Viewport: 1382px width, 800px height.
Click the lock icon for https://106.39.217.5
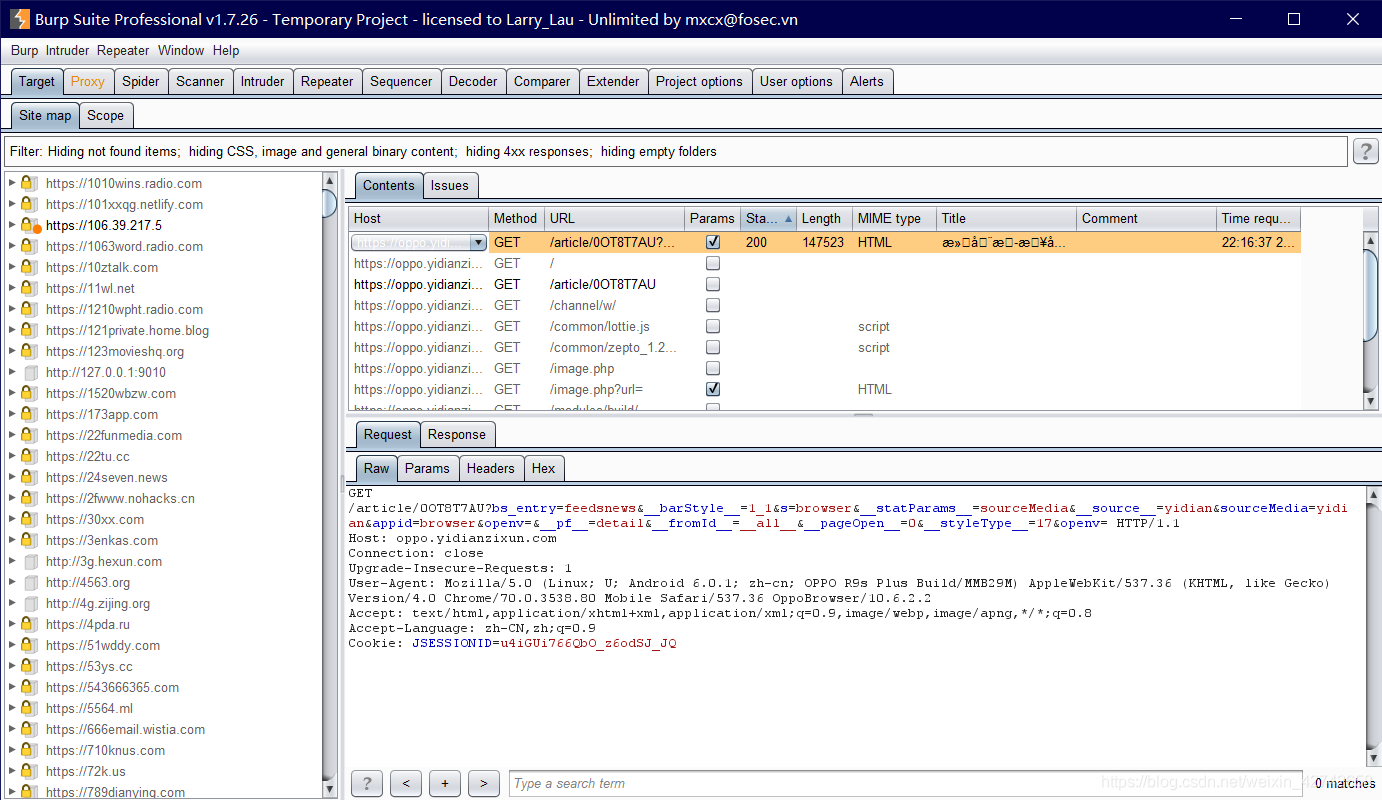point(30,226)
